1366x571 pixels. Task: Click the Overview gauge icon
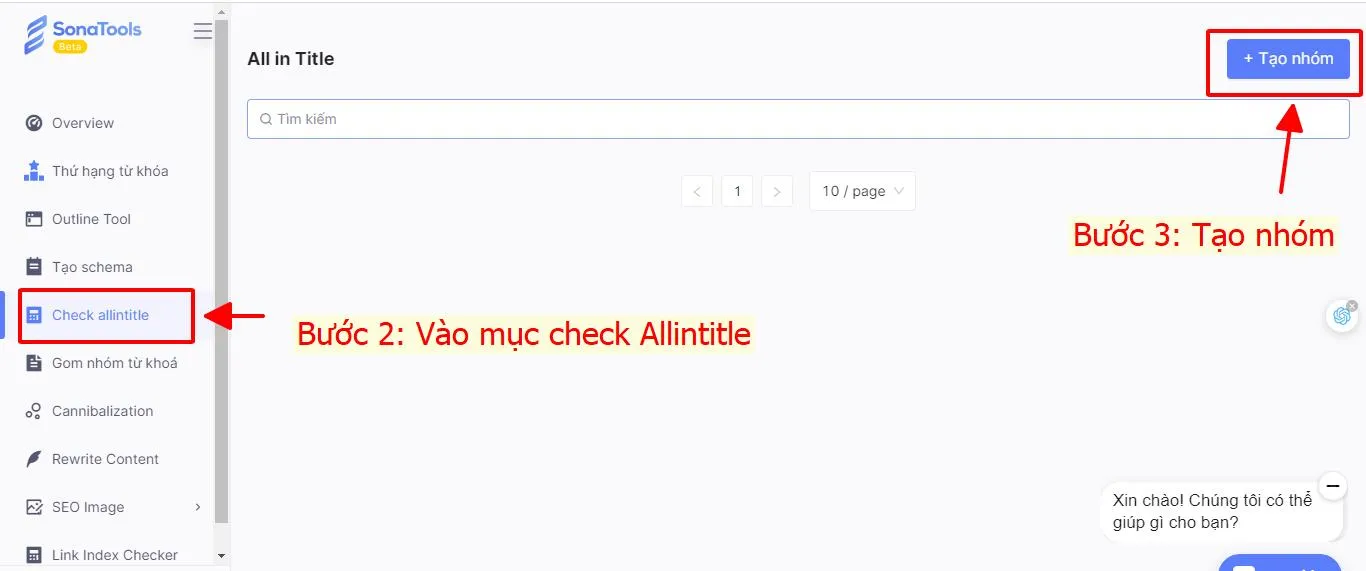pyautogui.click(x=34, y=123)
